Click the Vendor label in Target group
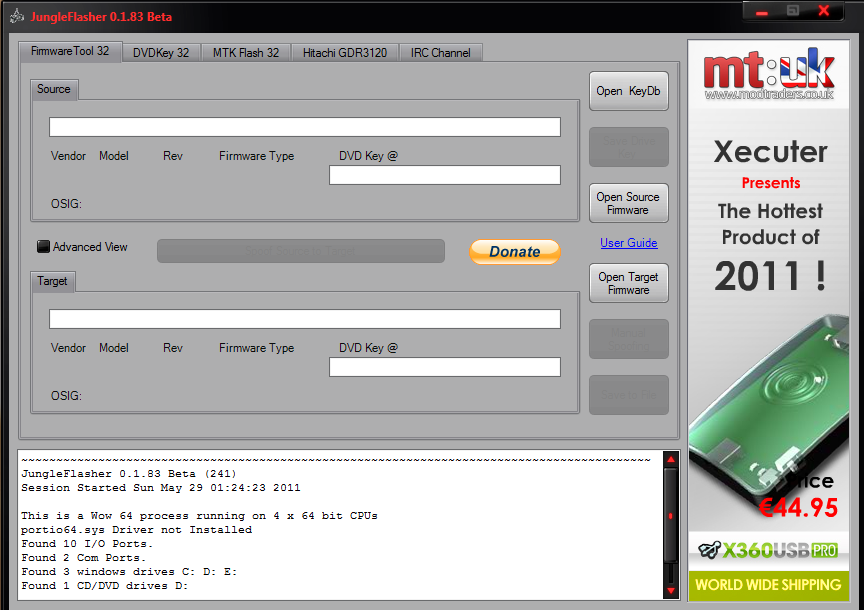The image size is (864, 610). (x=68, y=348)
